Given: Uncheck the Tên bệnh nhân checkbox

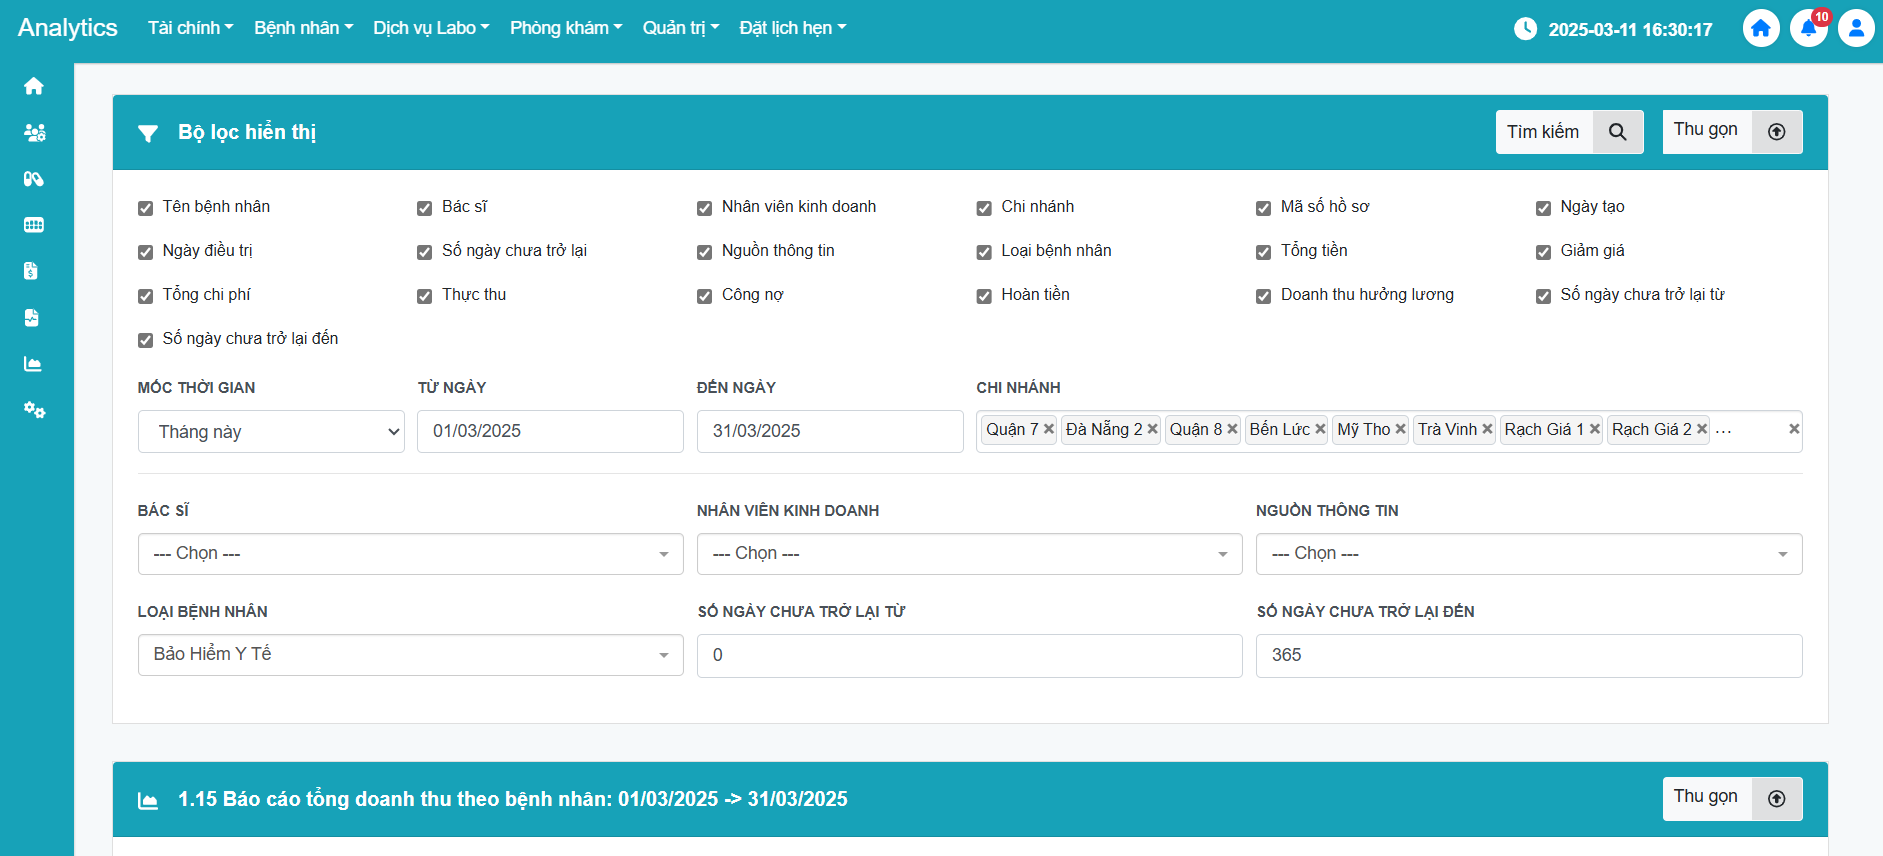Looking at the screenshot, I should pos(146,208).
